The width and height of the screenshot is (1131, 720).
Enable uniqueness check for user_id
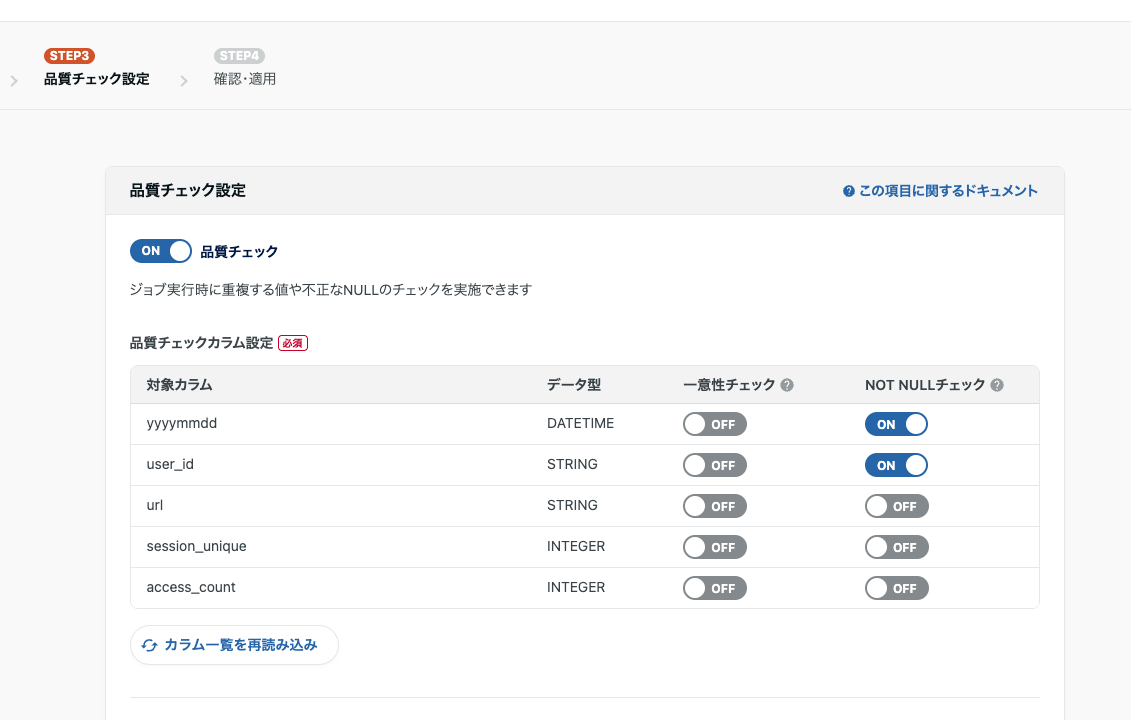click(x=714, y=464)
